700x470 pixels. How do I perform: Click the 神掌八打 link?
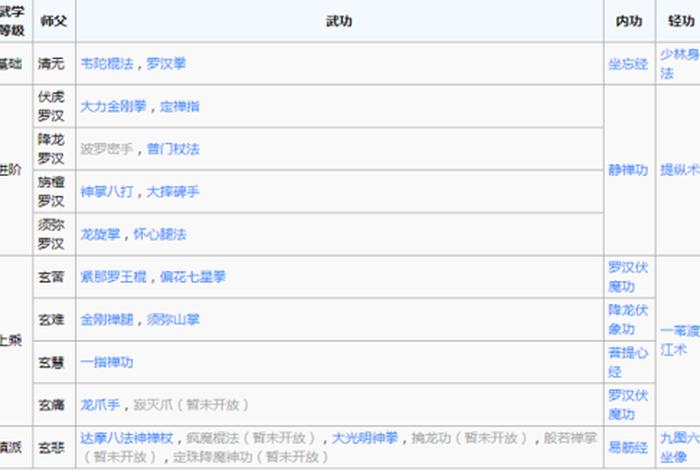(107, 191)
